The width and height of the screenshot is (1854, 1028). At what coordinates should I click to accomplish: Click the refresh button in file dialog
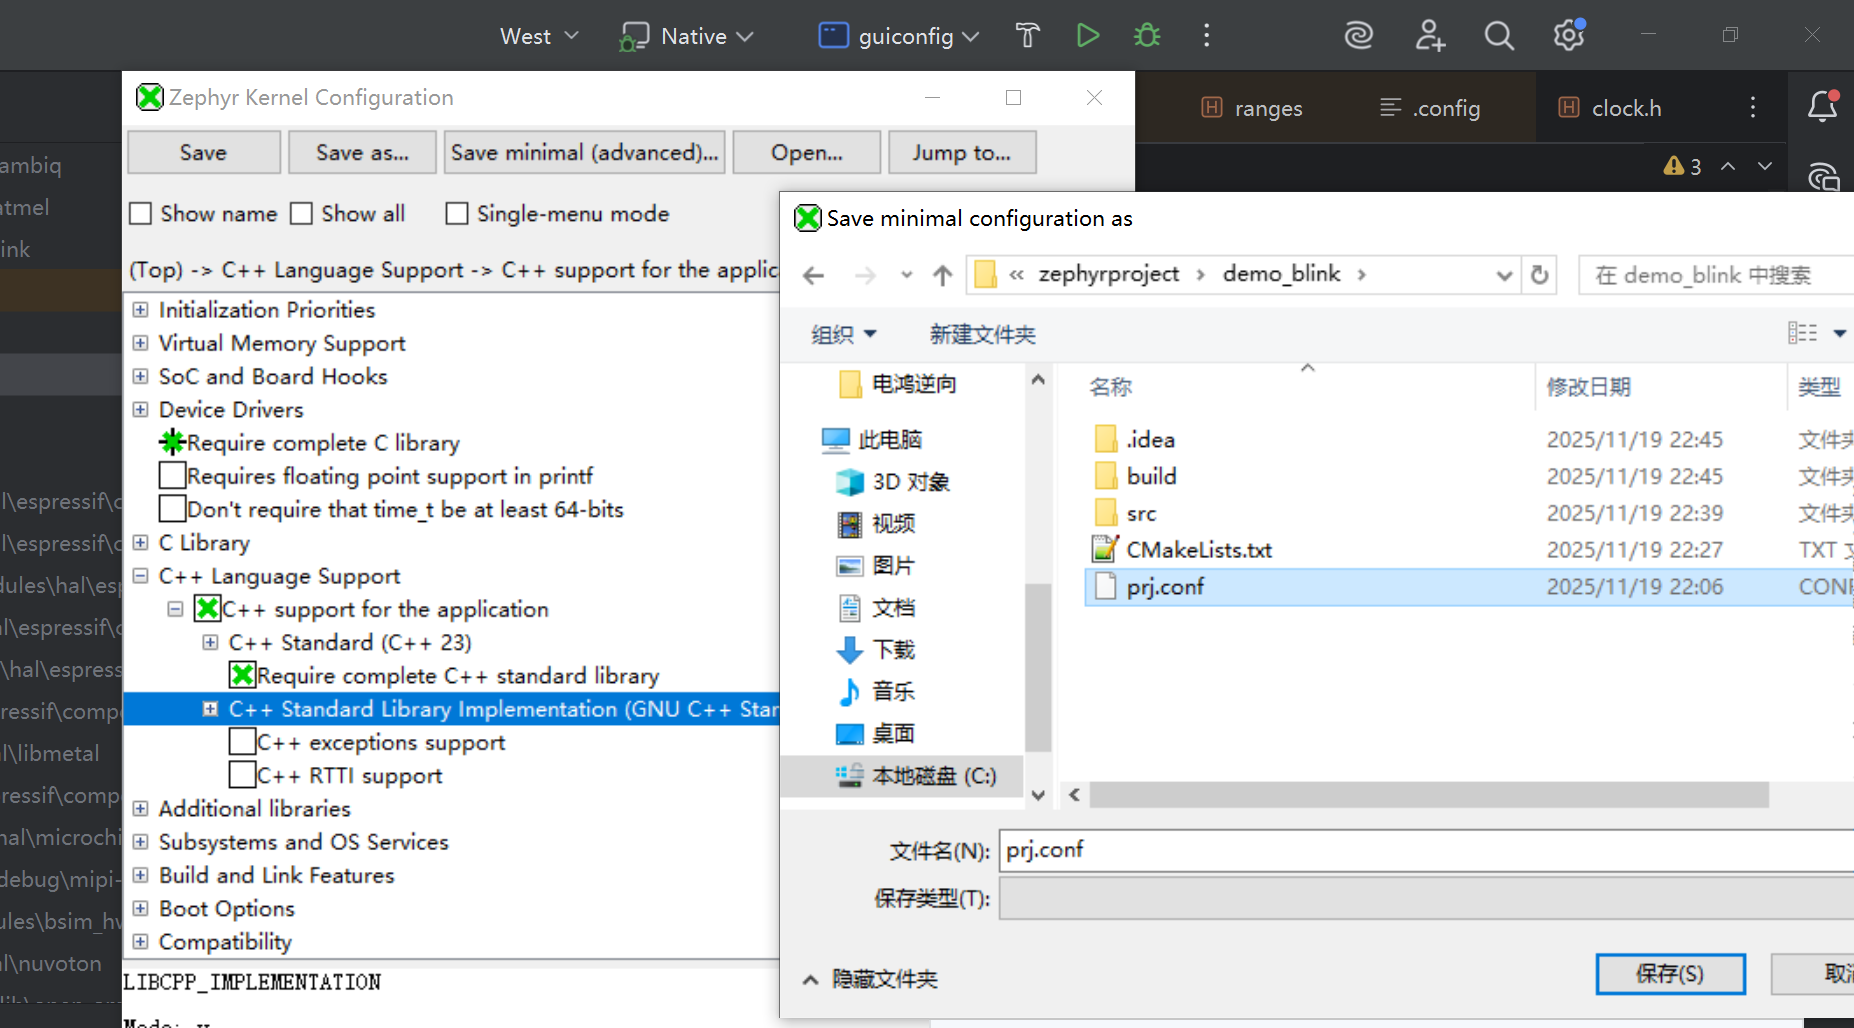click(x=1540, y=275)
